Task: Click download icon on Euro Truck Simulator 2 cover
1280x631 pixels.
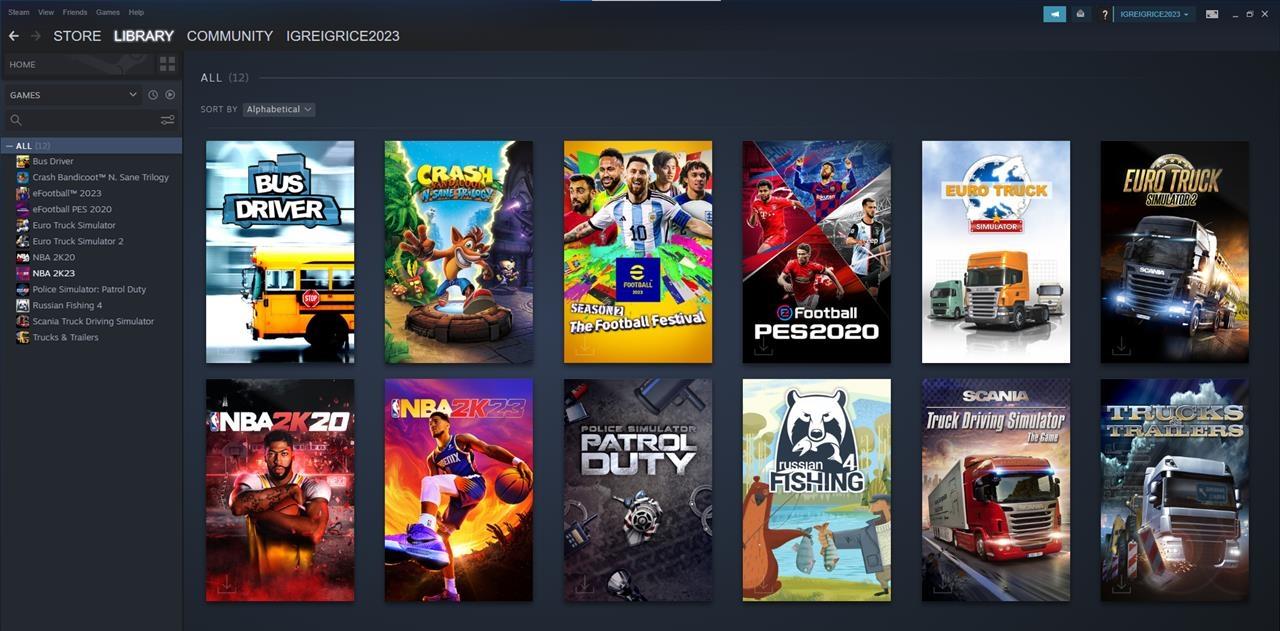Action: click(1122, 346)
